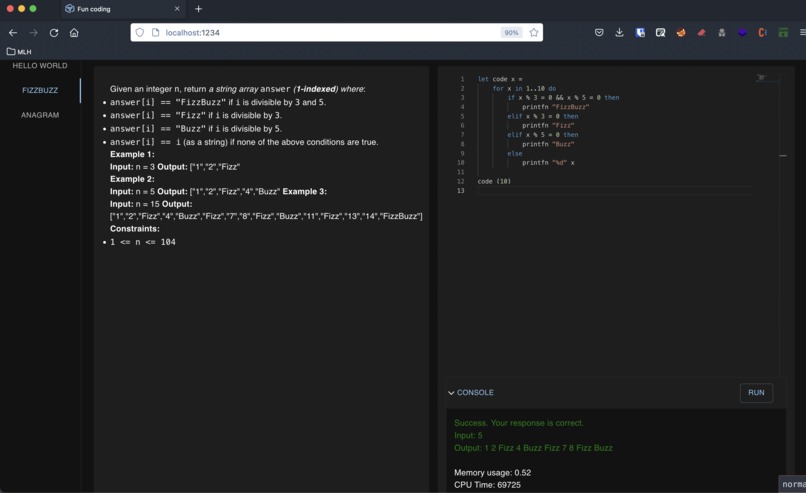Screen dimensions: 806x493
Task: Open the Pocket save icon
Action: pos(599,32)
